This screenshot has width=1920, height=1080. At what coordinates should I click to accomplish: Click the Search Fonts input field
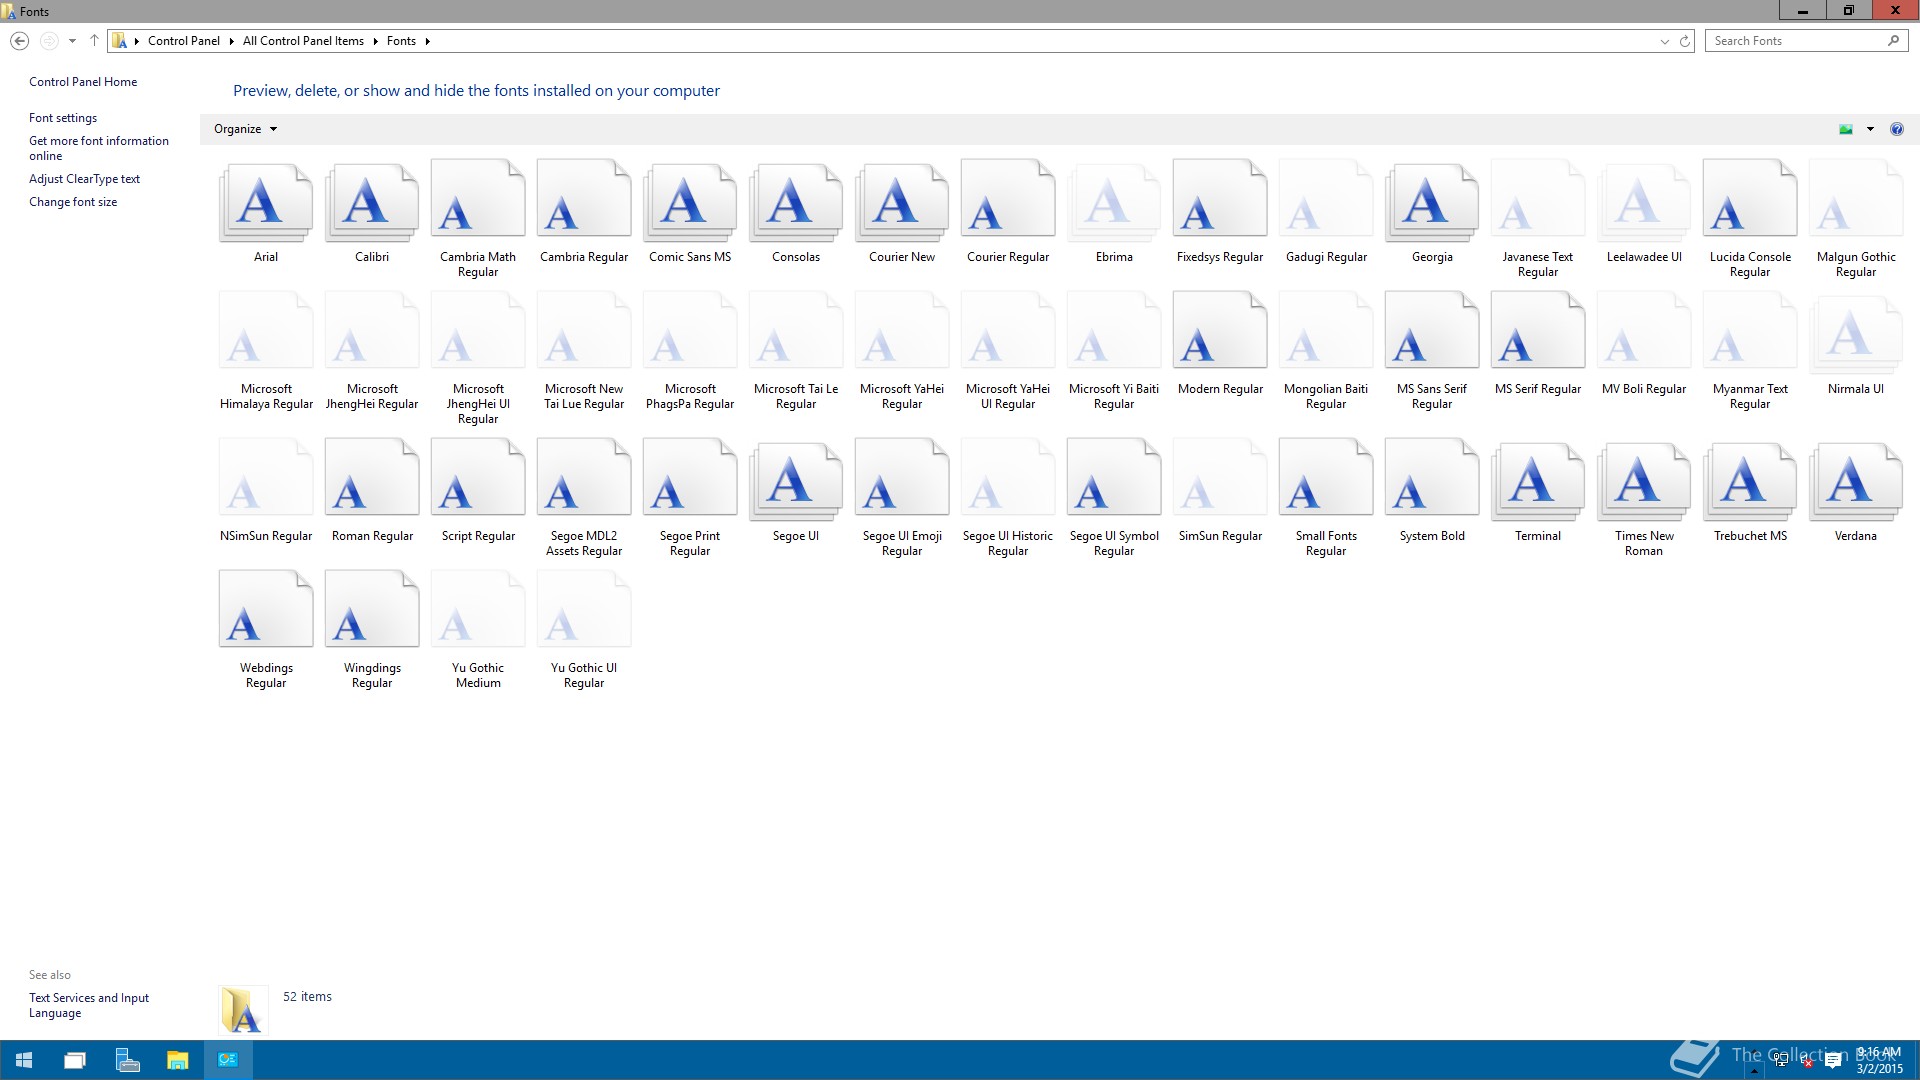(x=1796, y=41)
